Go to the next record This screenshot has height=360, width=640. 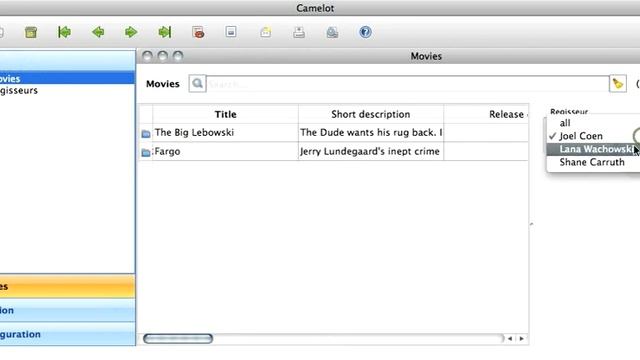coord(131,32)
